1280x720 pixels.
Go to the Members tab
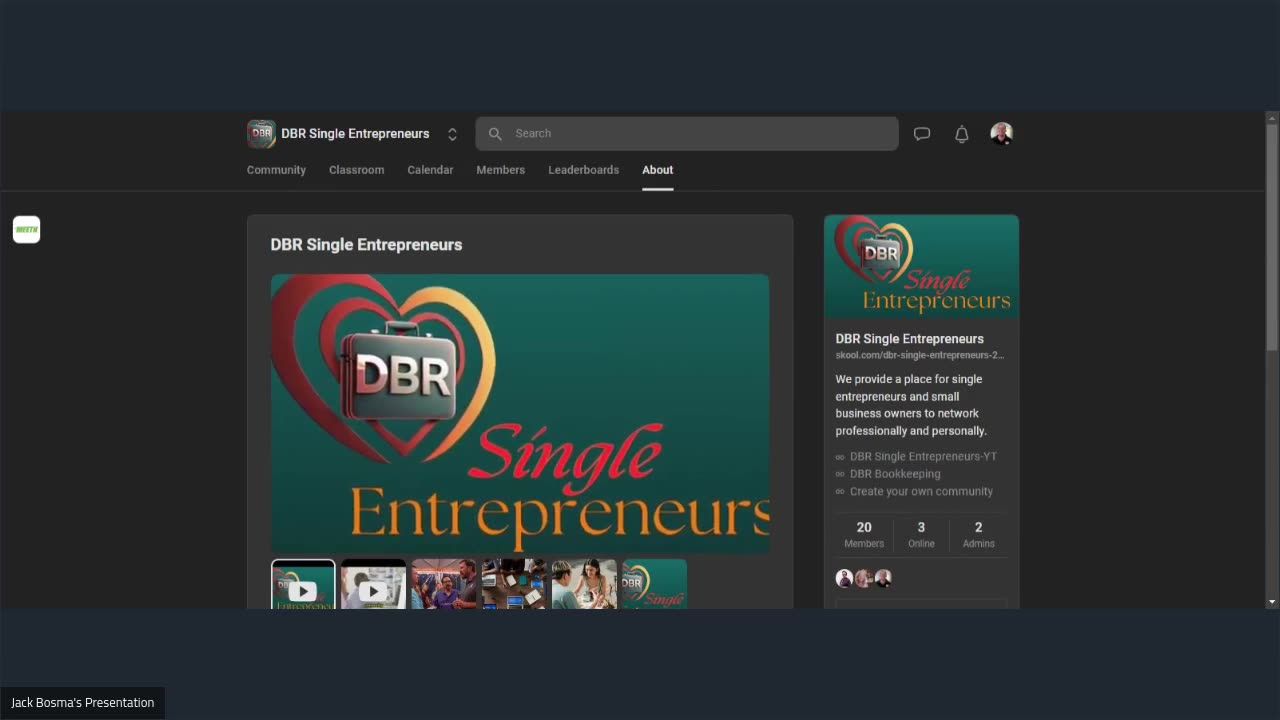[500, 170]
